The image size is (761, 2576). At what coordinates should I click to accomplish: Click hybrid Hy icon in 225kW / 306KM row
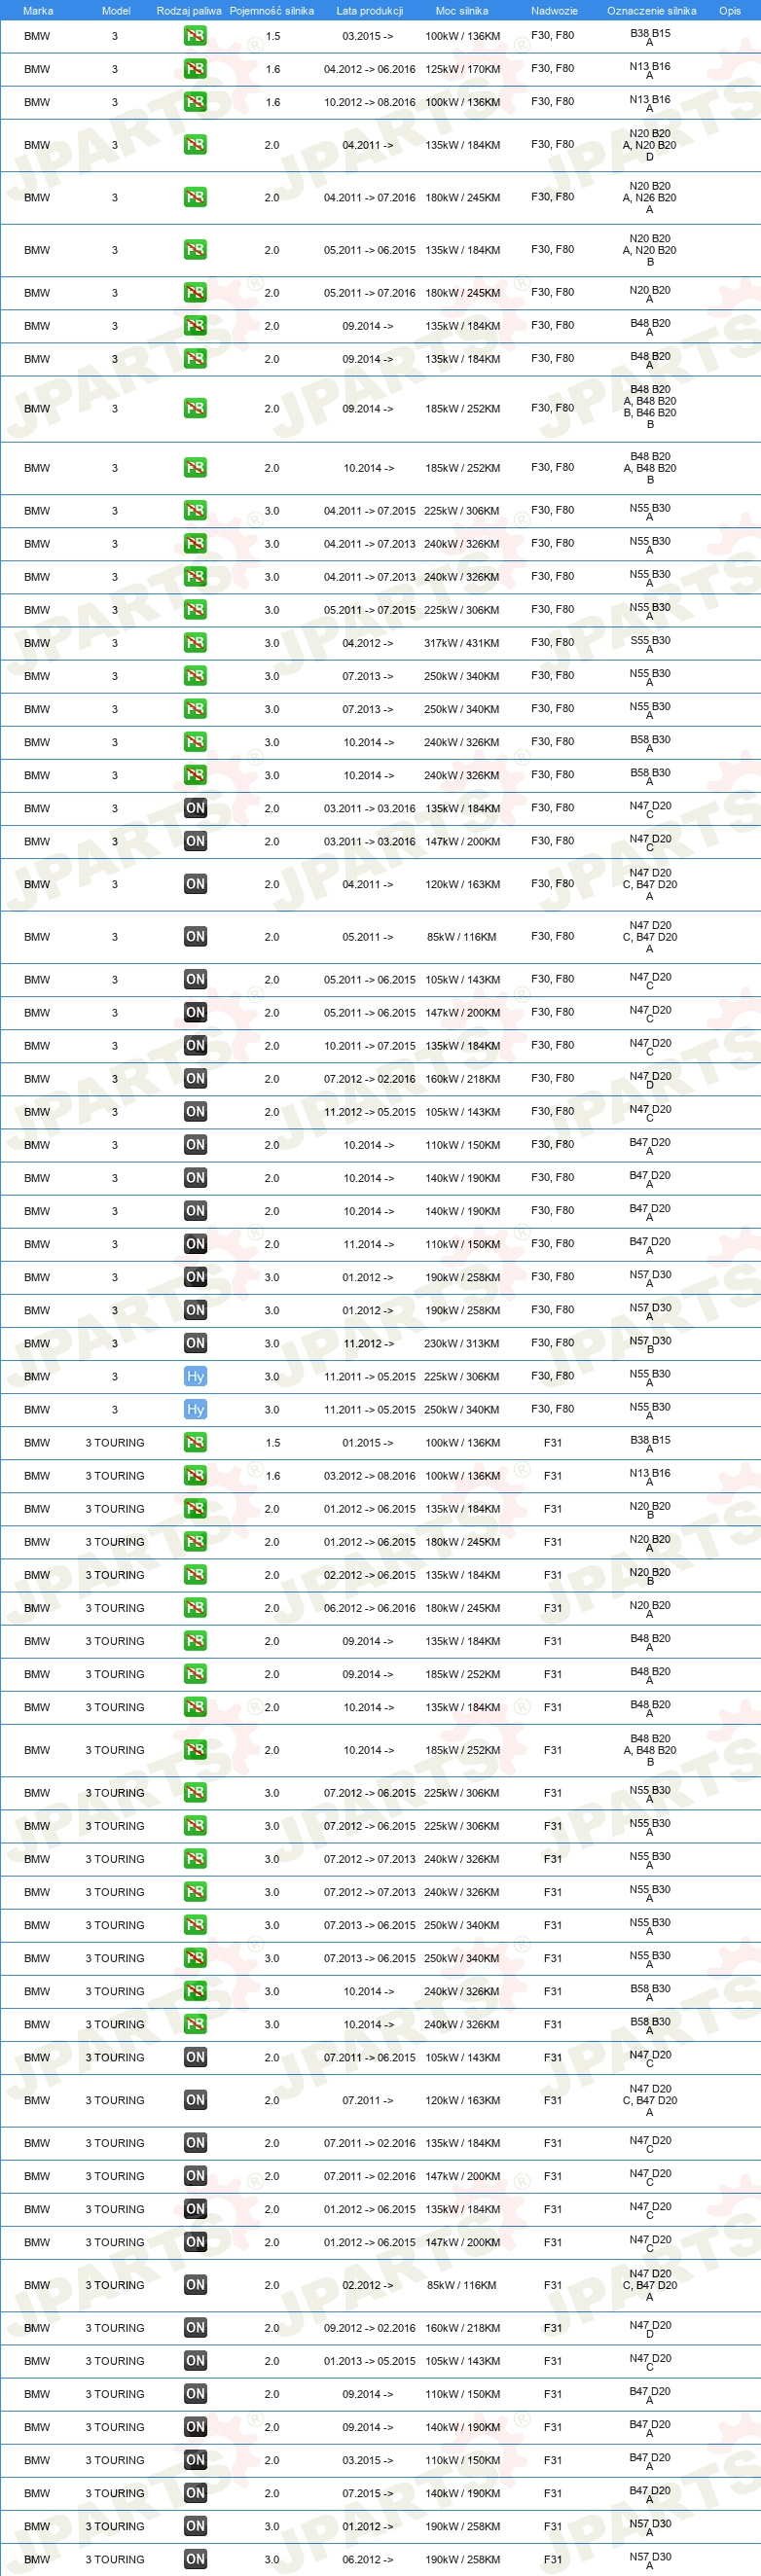195,1376
